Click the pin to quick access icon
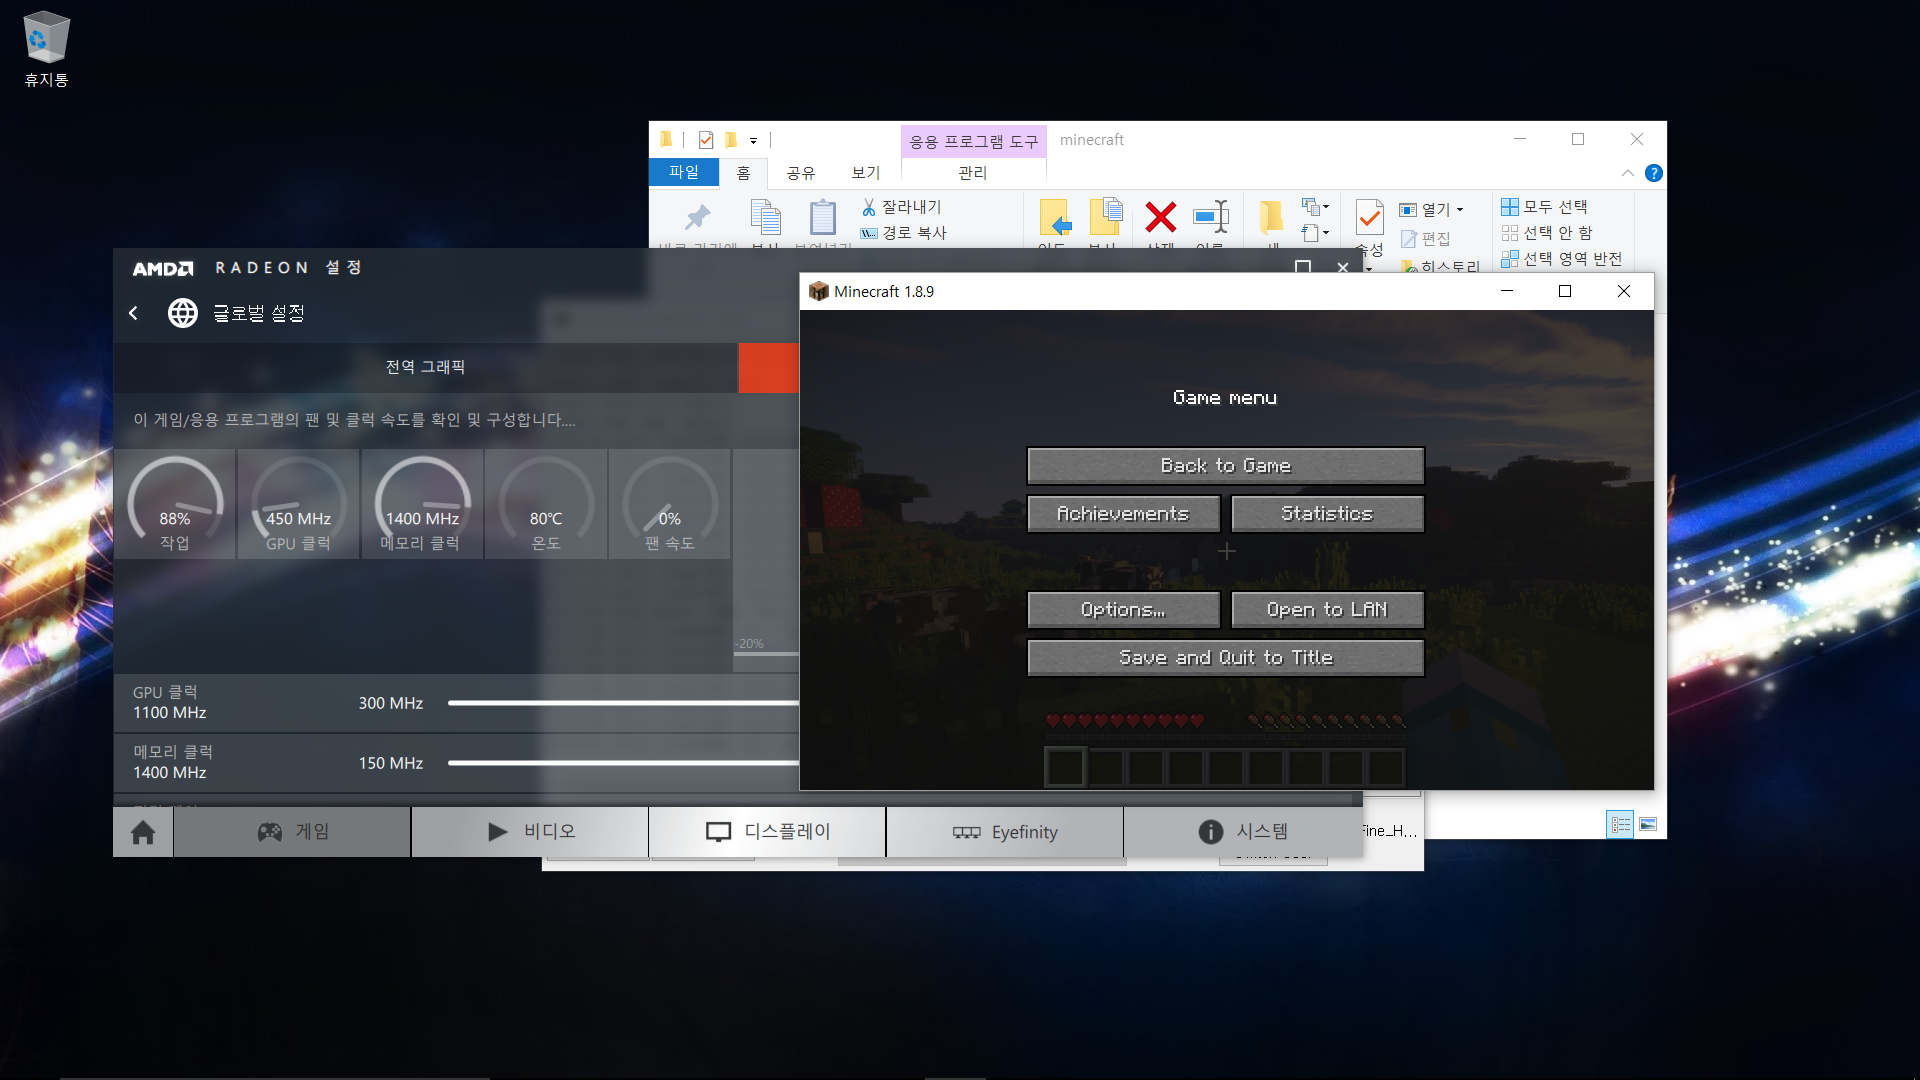Viewport: 1920px width, 1080px height. [697, 217]
